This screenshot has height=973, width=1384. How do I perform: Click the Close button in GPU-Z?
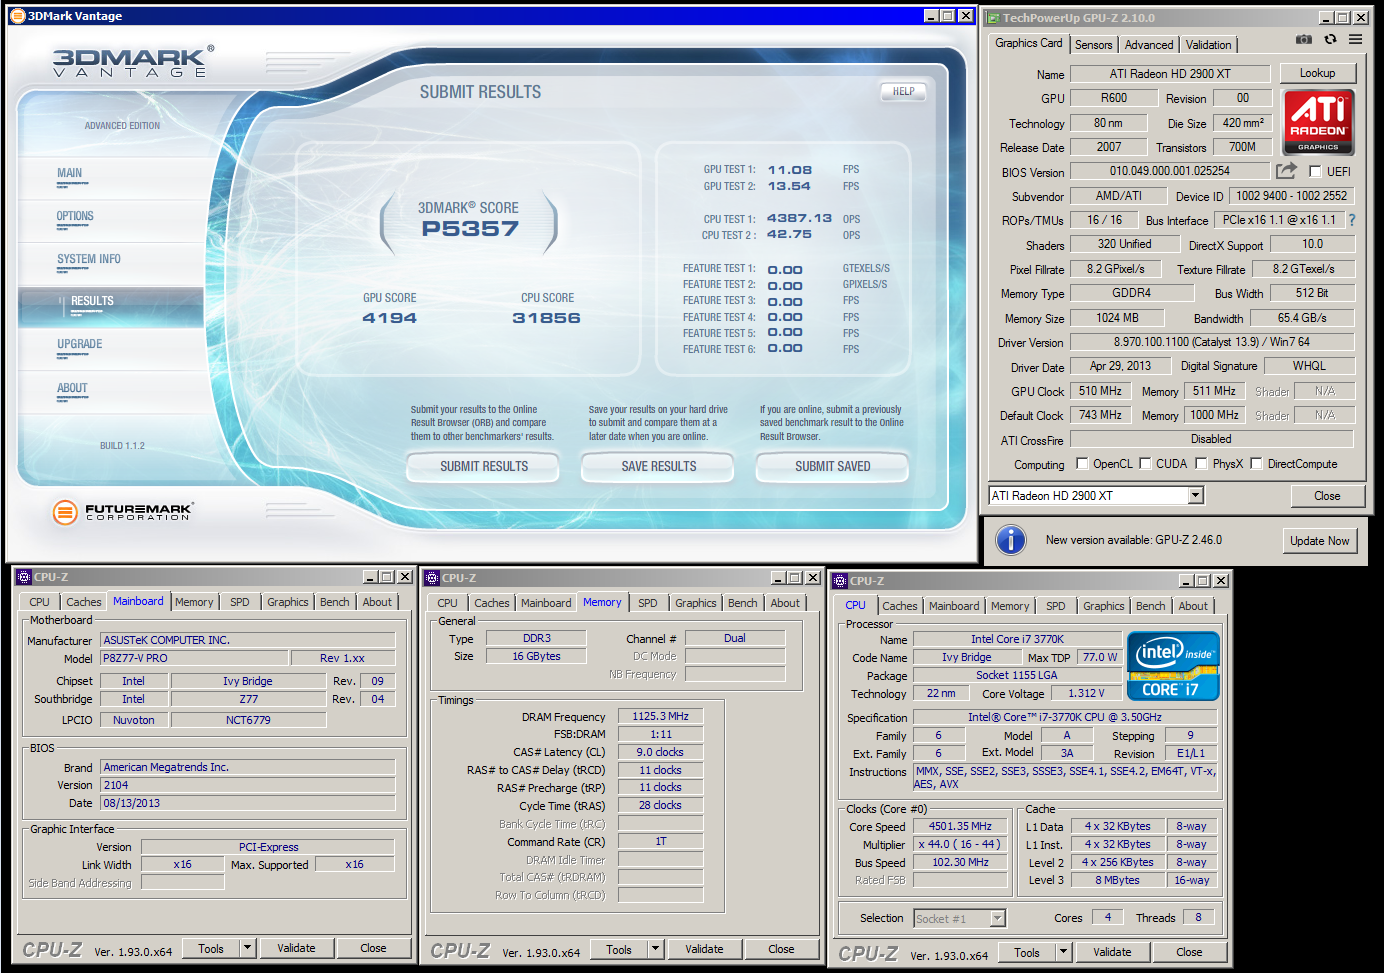1327,496
